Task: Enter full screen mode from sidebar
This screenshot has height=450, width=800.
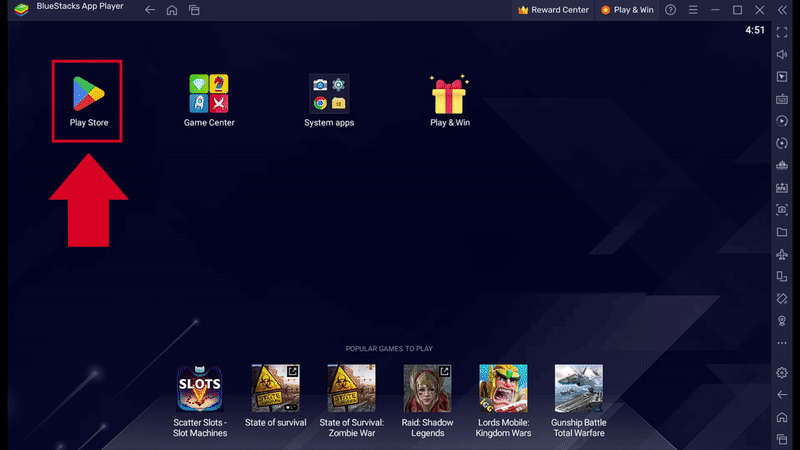Action: (782, 32)
